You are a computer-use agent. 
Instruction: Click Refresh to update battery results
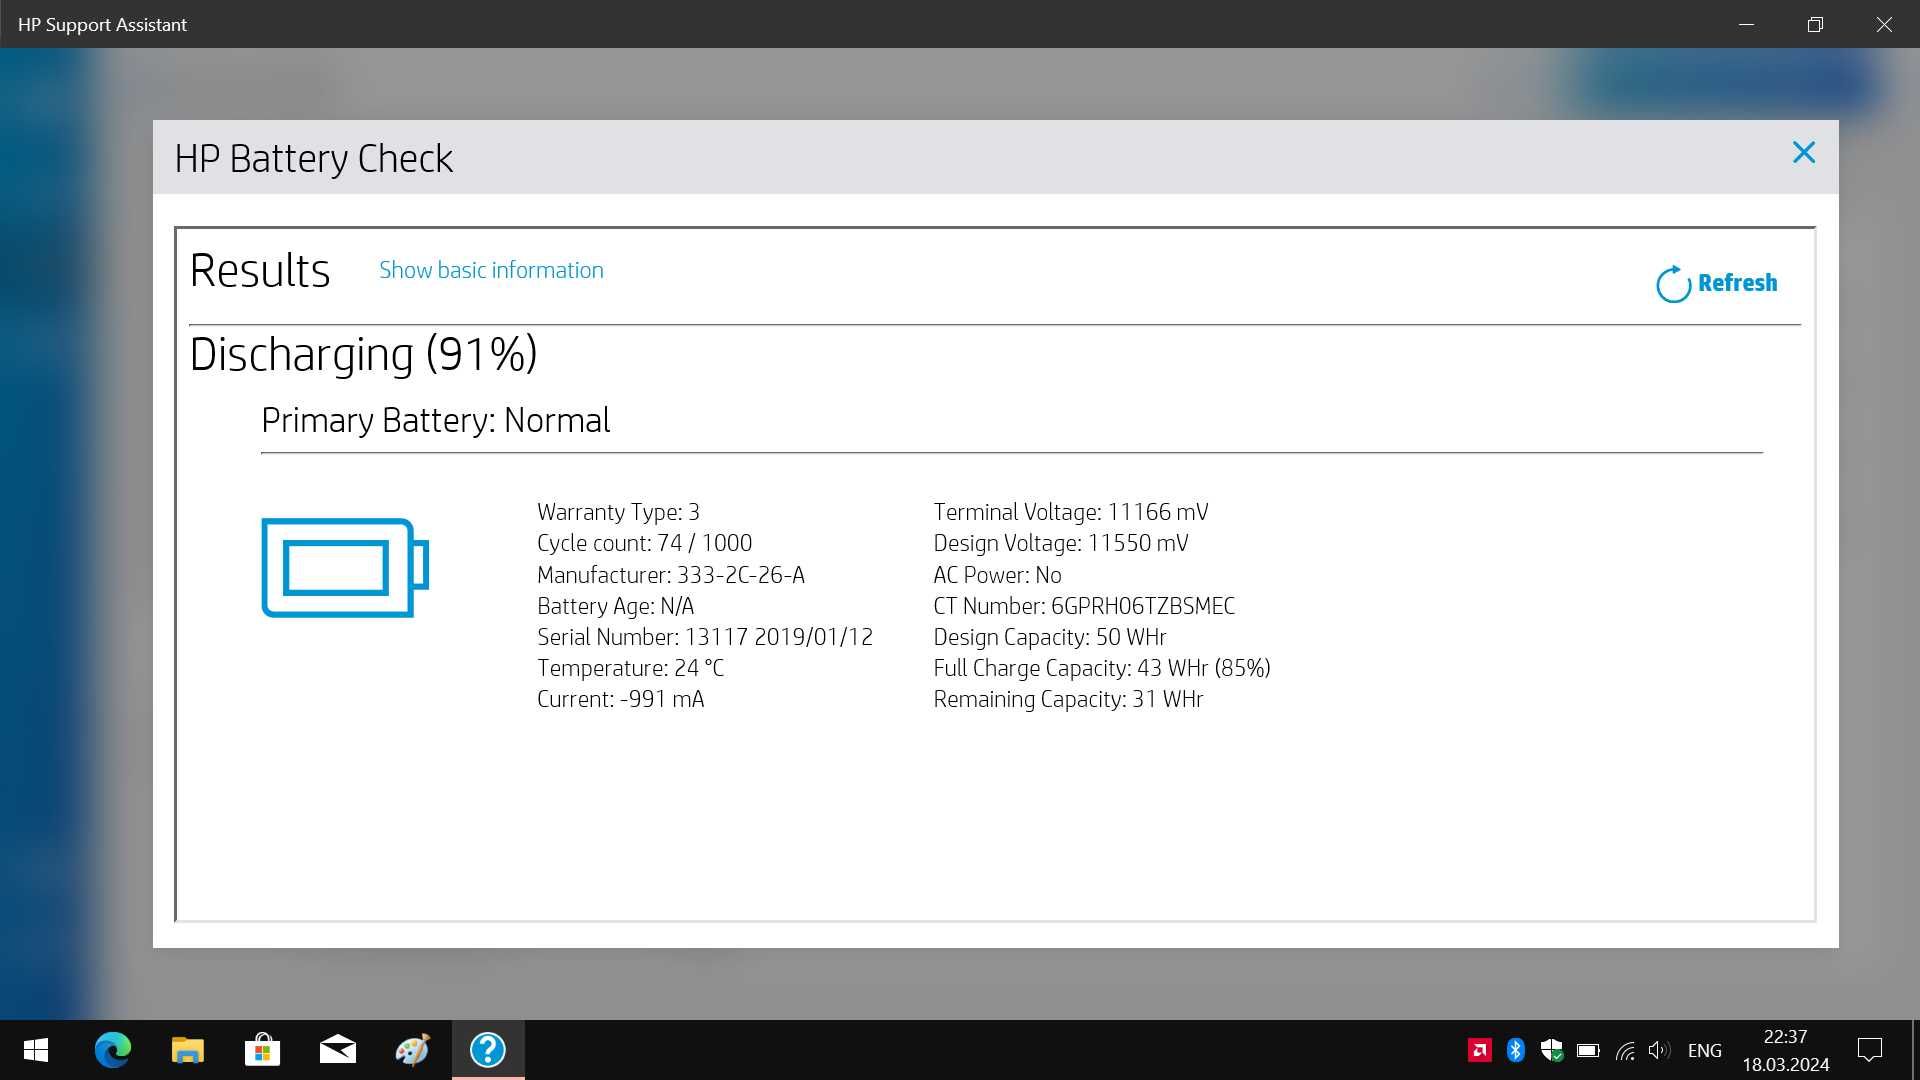click(1717, 281)
